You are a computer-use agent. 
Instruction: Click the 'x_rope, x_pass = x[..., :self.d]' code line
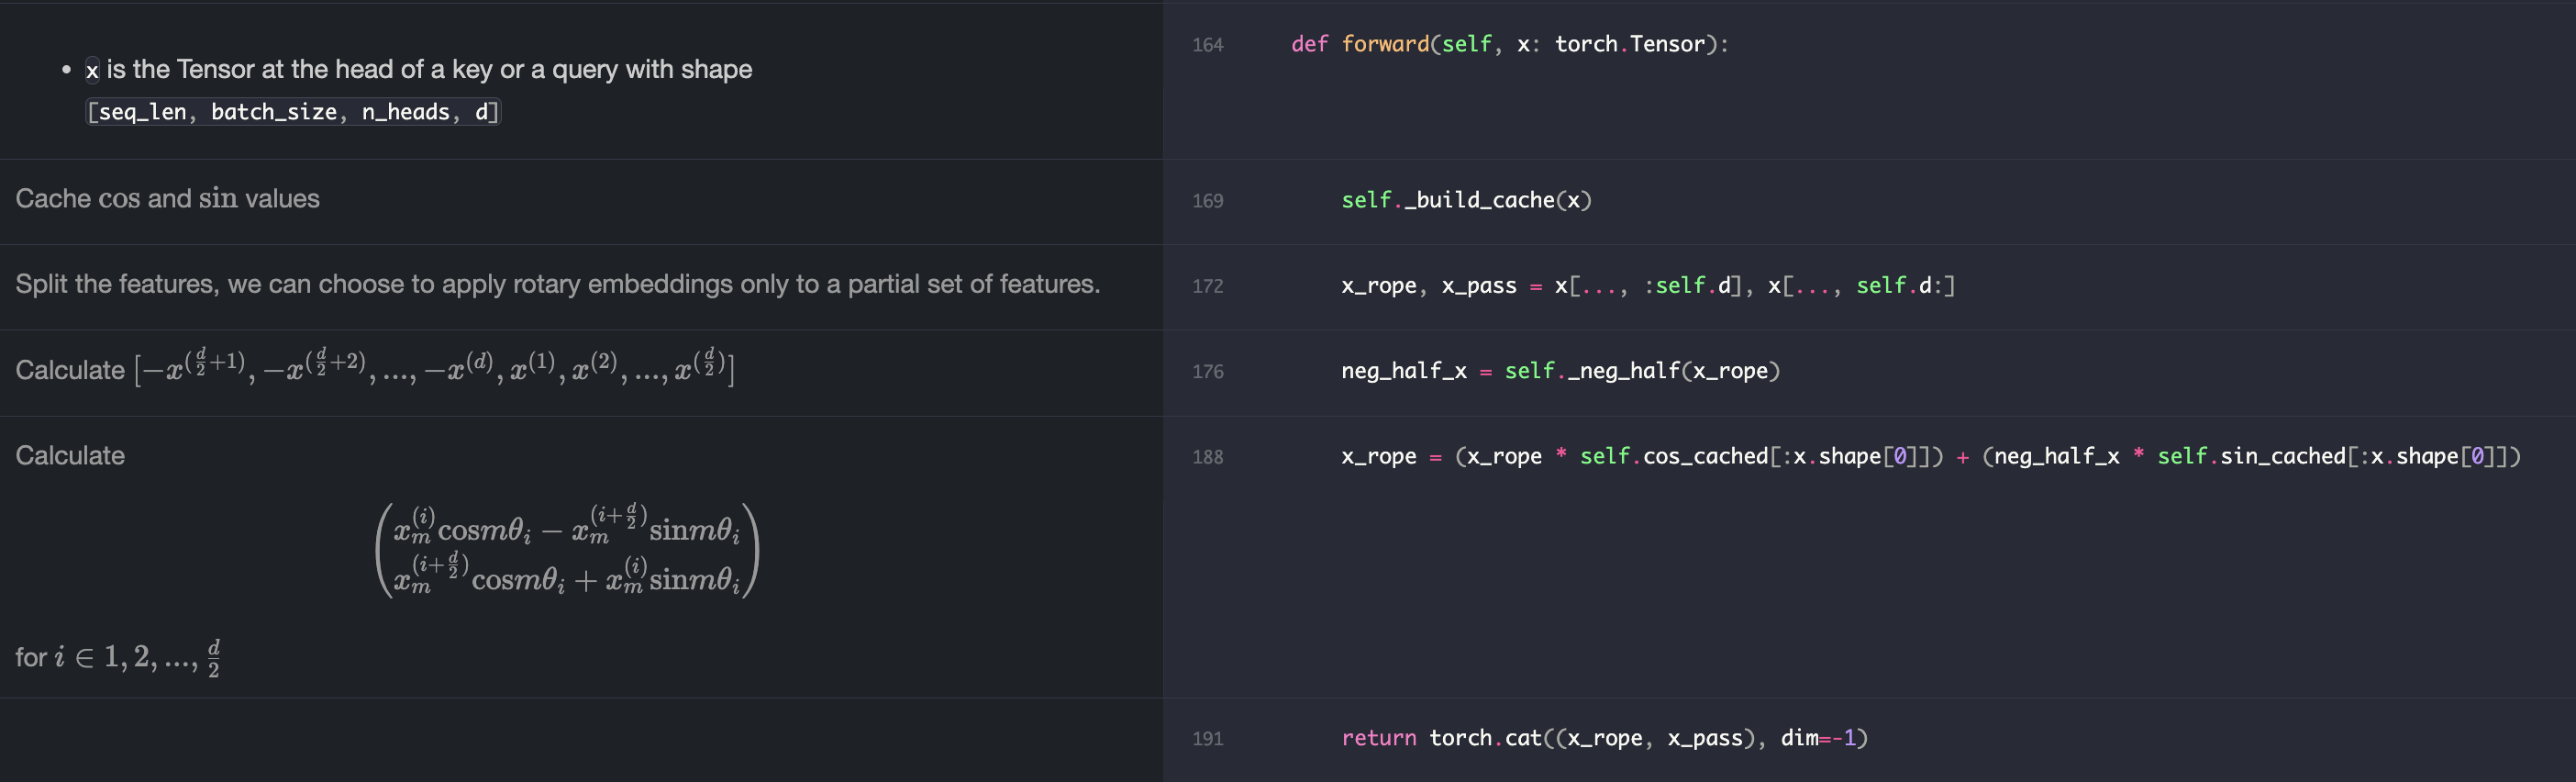point(1647,286)
